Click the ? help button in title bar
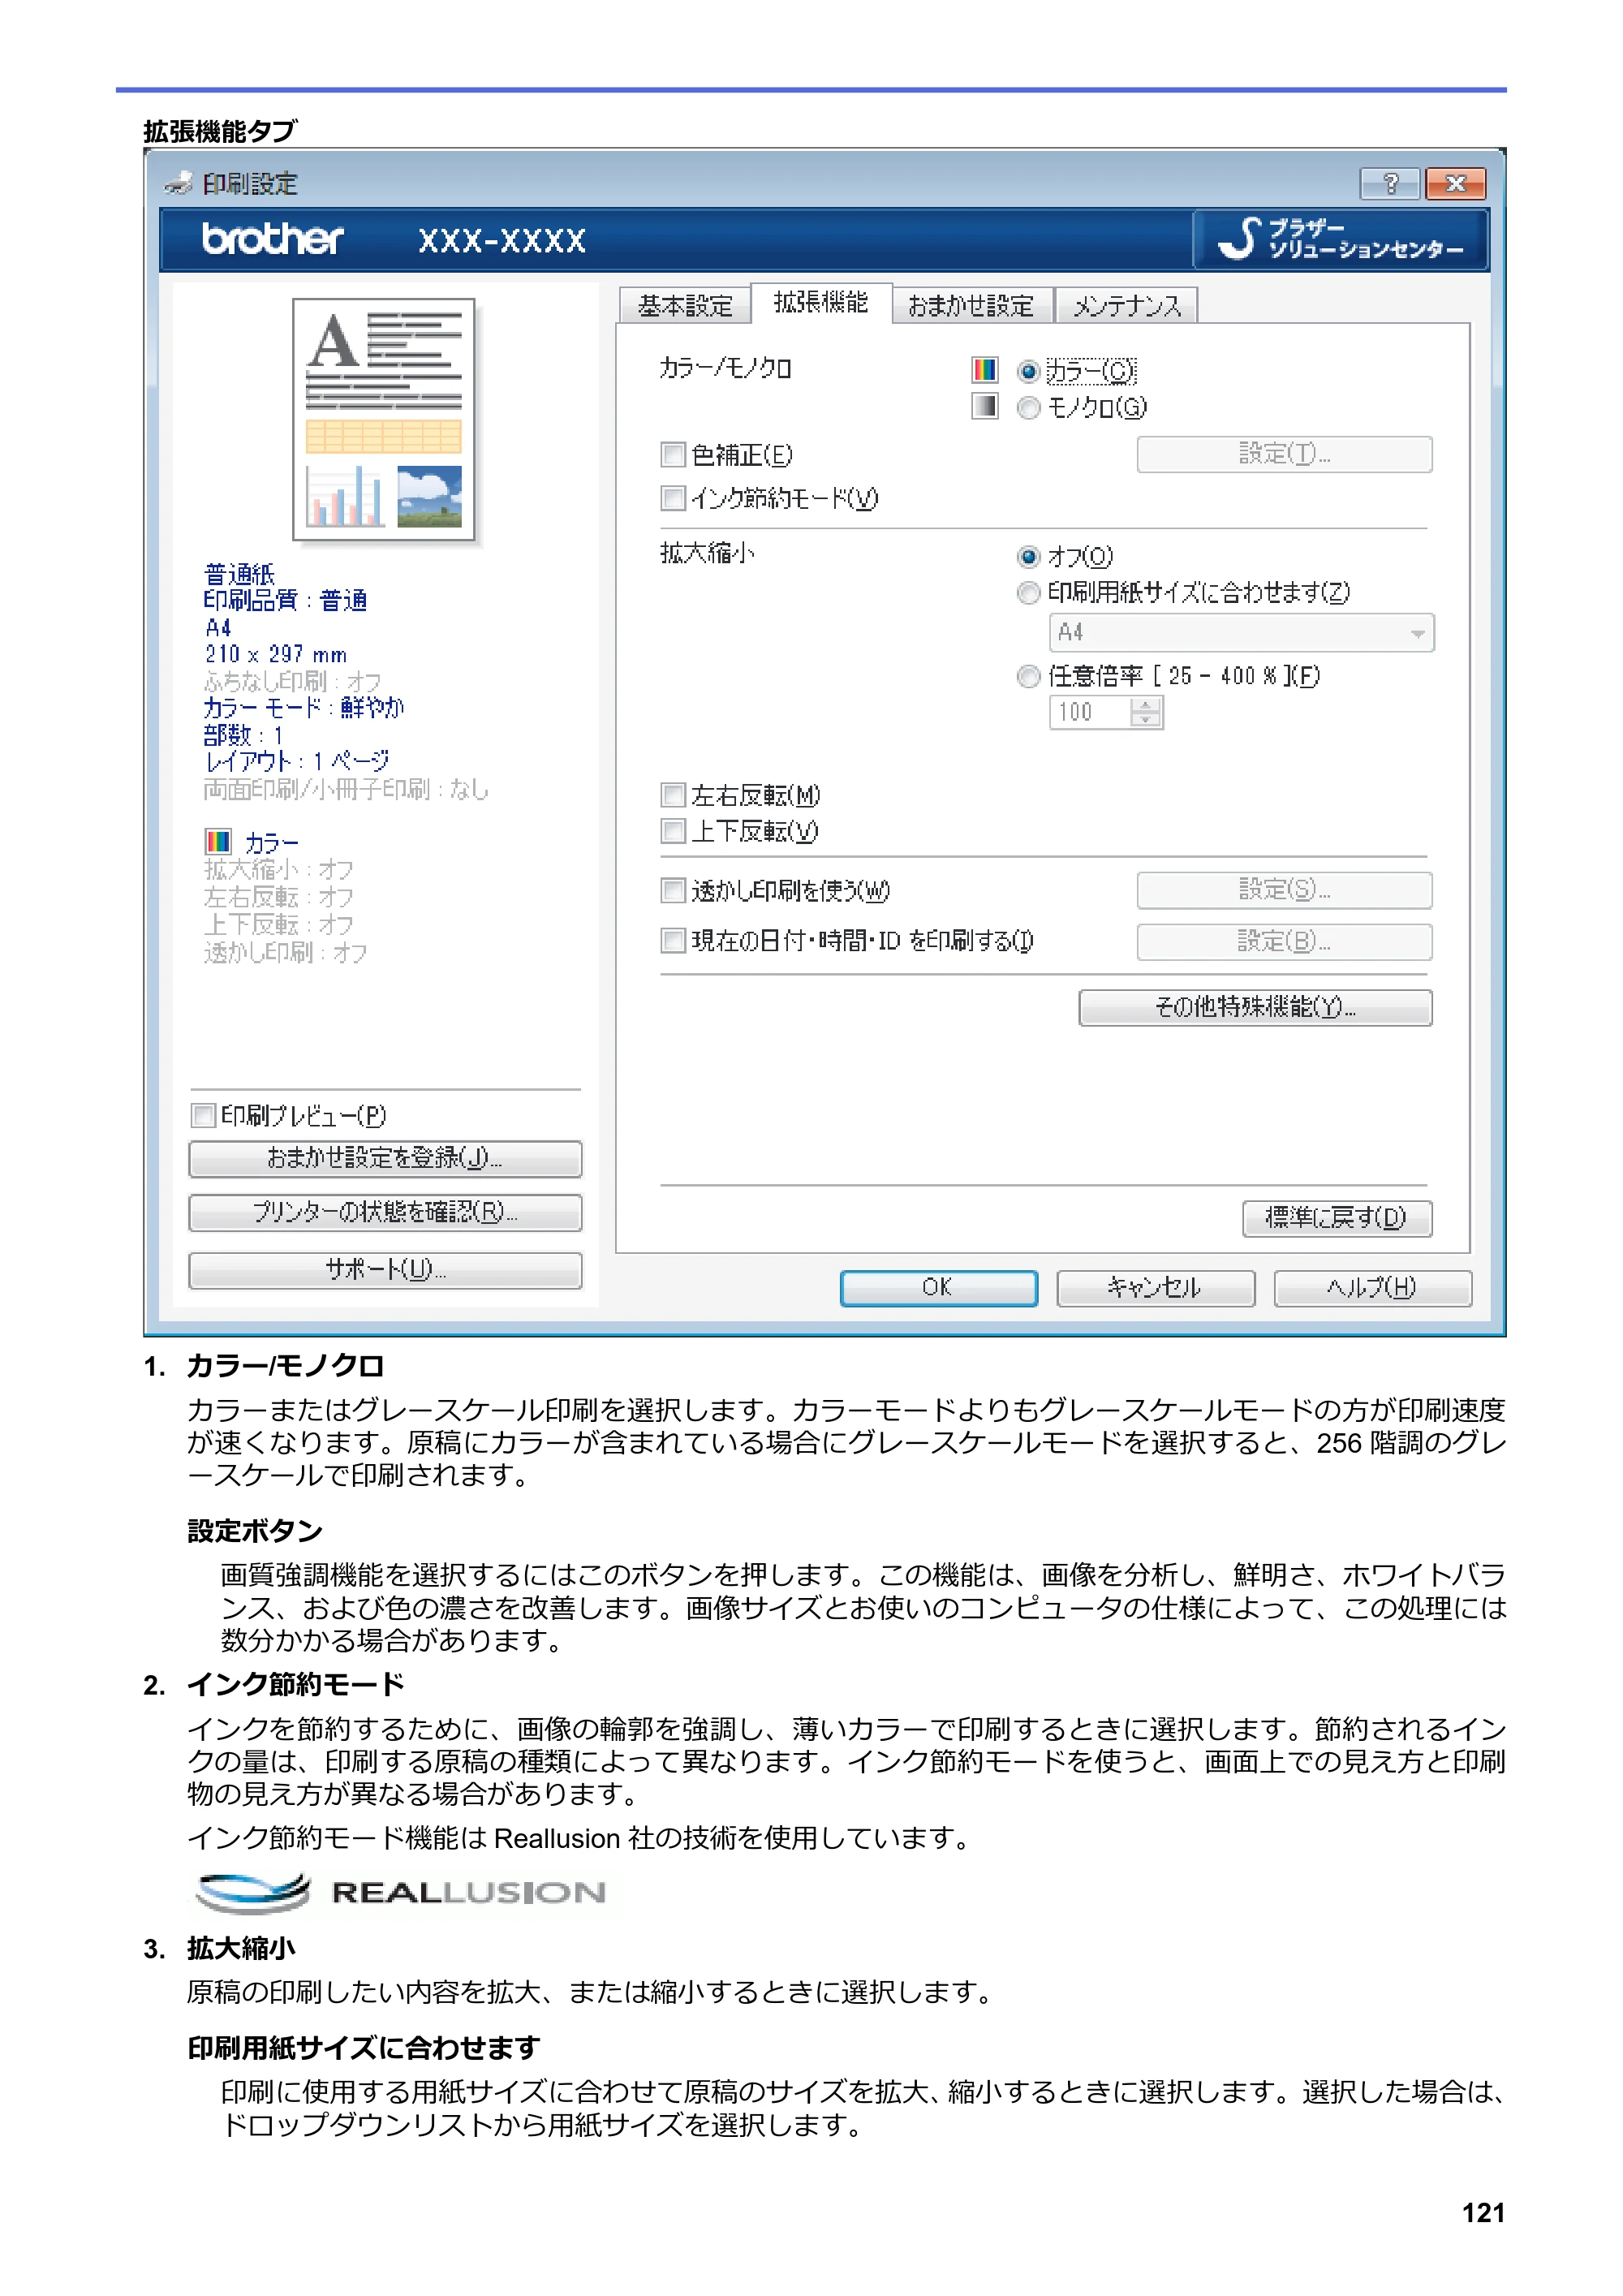This screenshot has width=1623, height=2296. pyautogui.click(x=1389, y=183)
